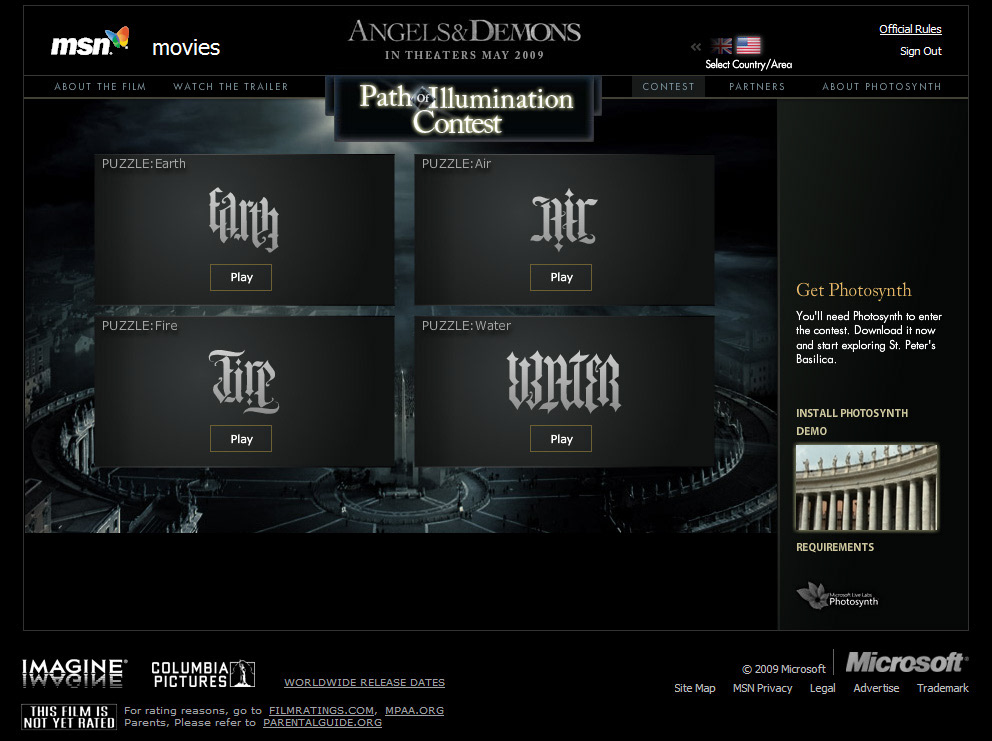Viewport: 992px width, 741px height.
Task: Play the Water puzzle
Action: [561, 439]
